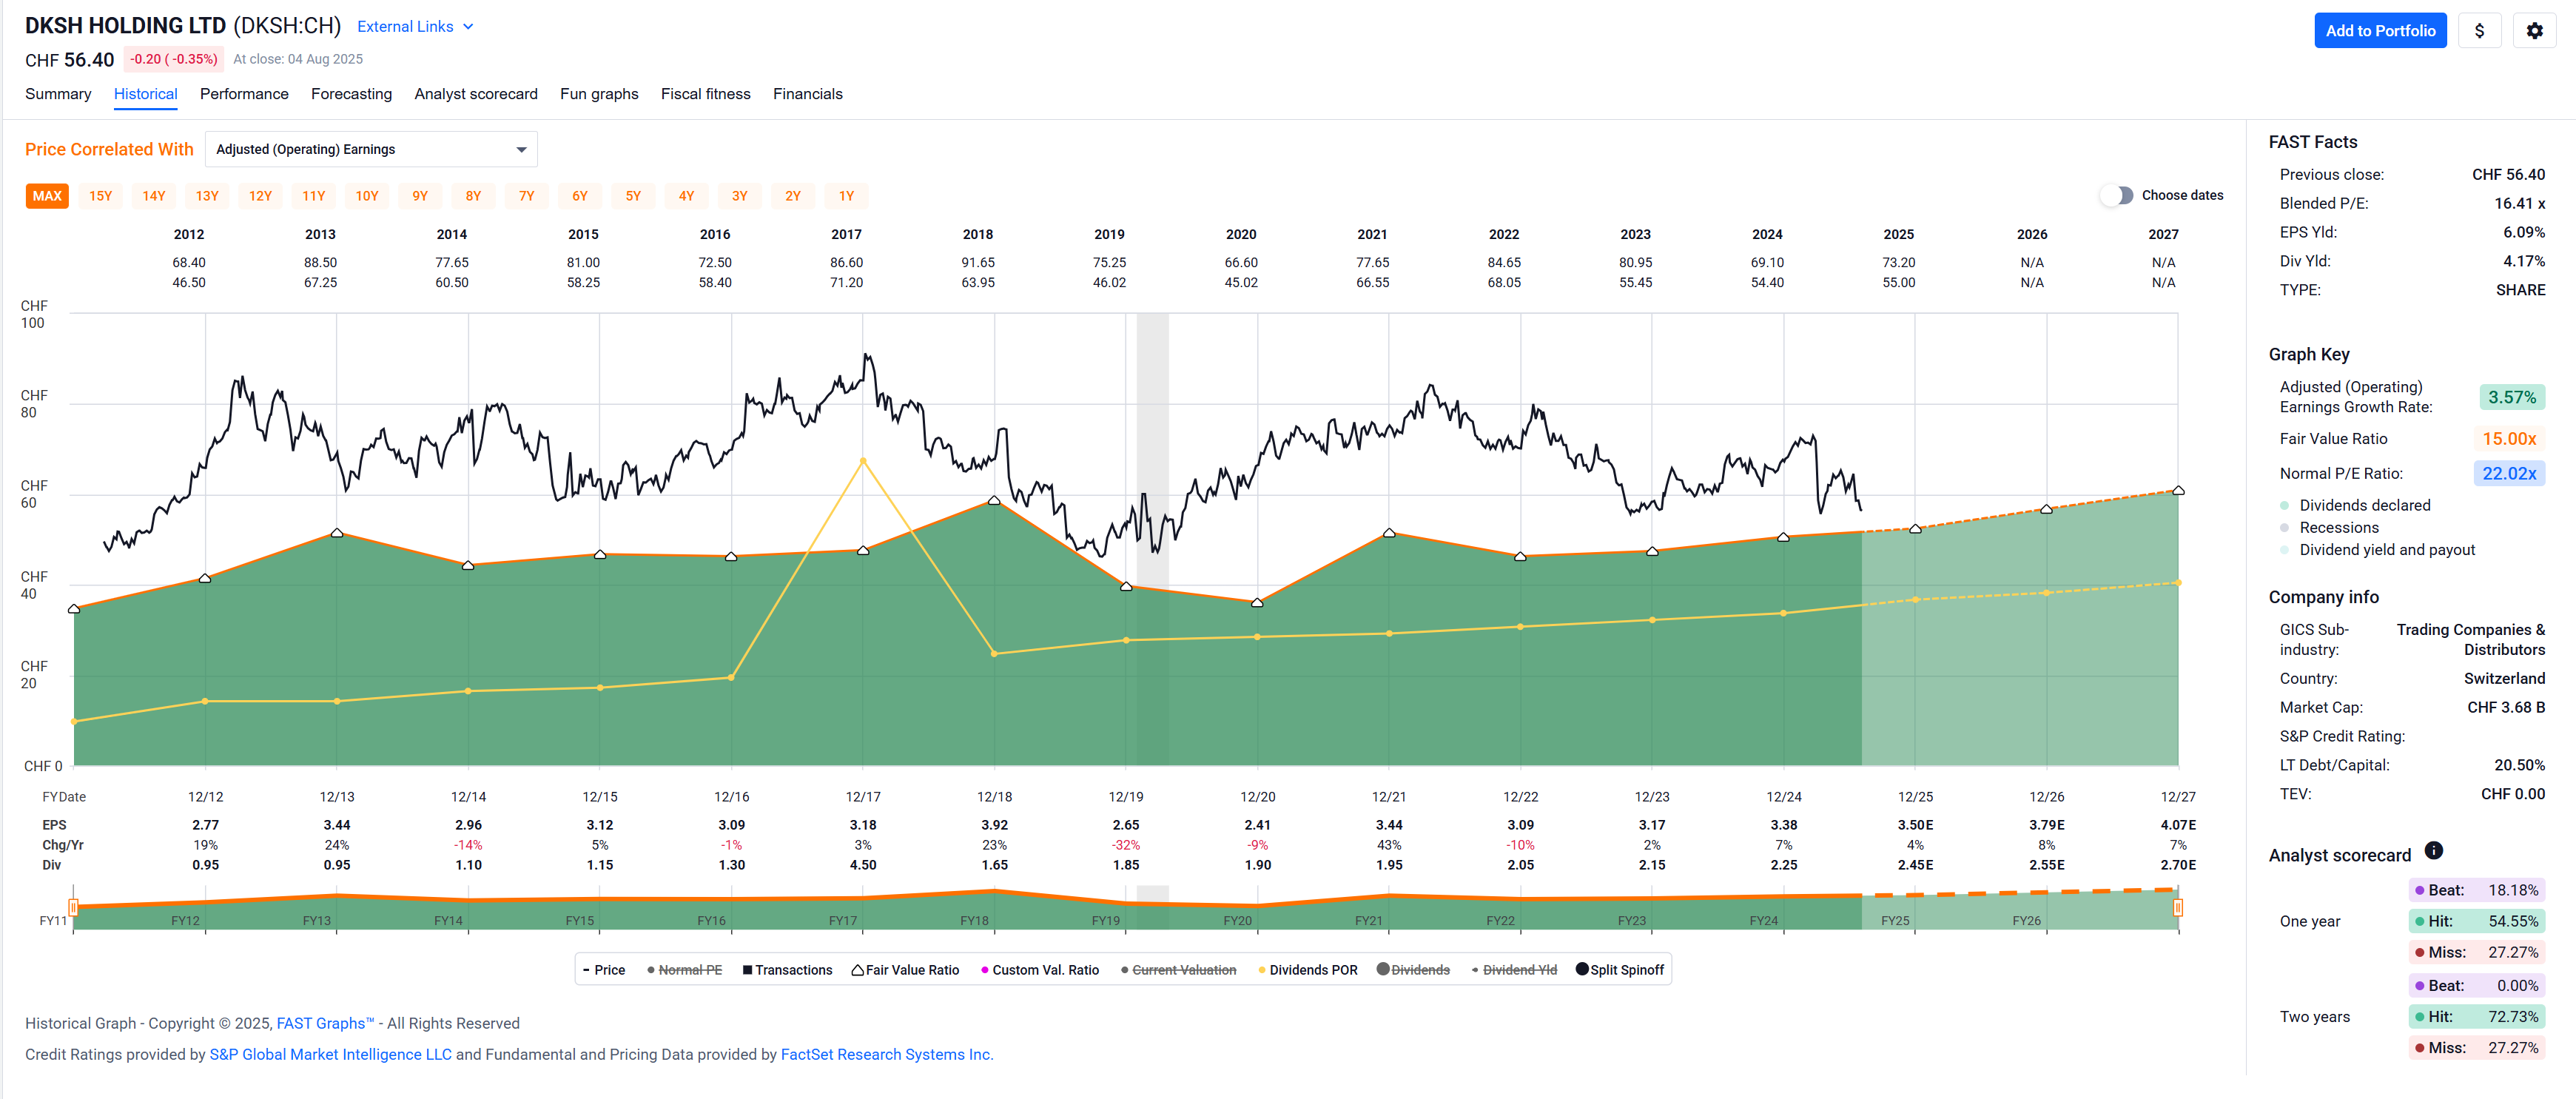Screen dimensions: 2576x1099
Task: Open the Performance tab
Action: (244, 94)
